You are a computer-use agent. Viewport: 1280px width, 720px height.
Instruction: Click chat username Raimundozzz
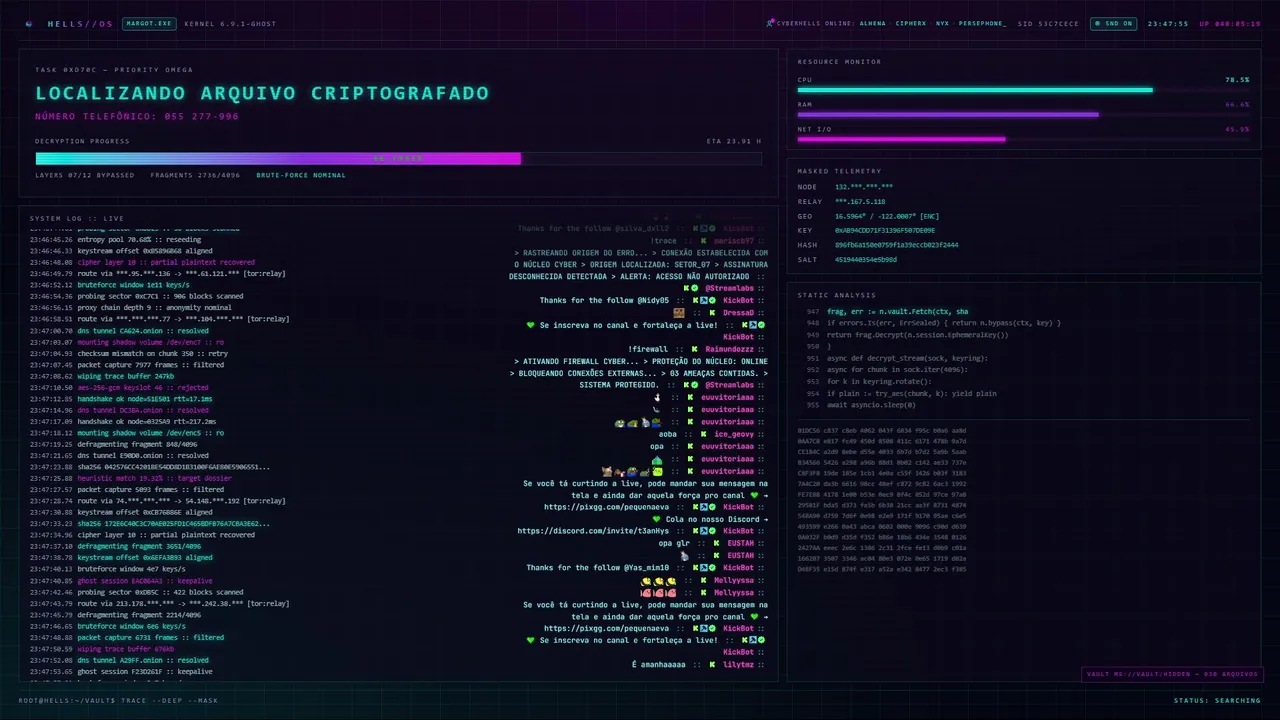(729, 349)
